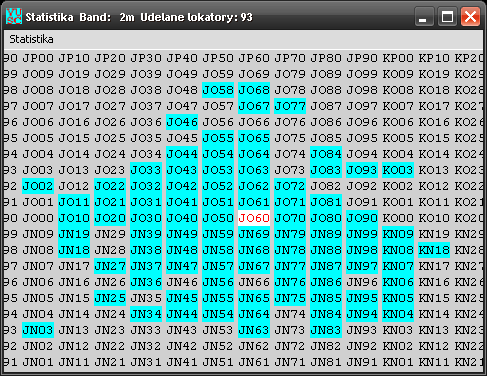Close the Statistika window
Viewport: 487px width, 376px height.
tap(470, 17)
